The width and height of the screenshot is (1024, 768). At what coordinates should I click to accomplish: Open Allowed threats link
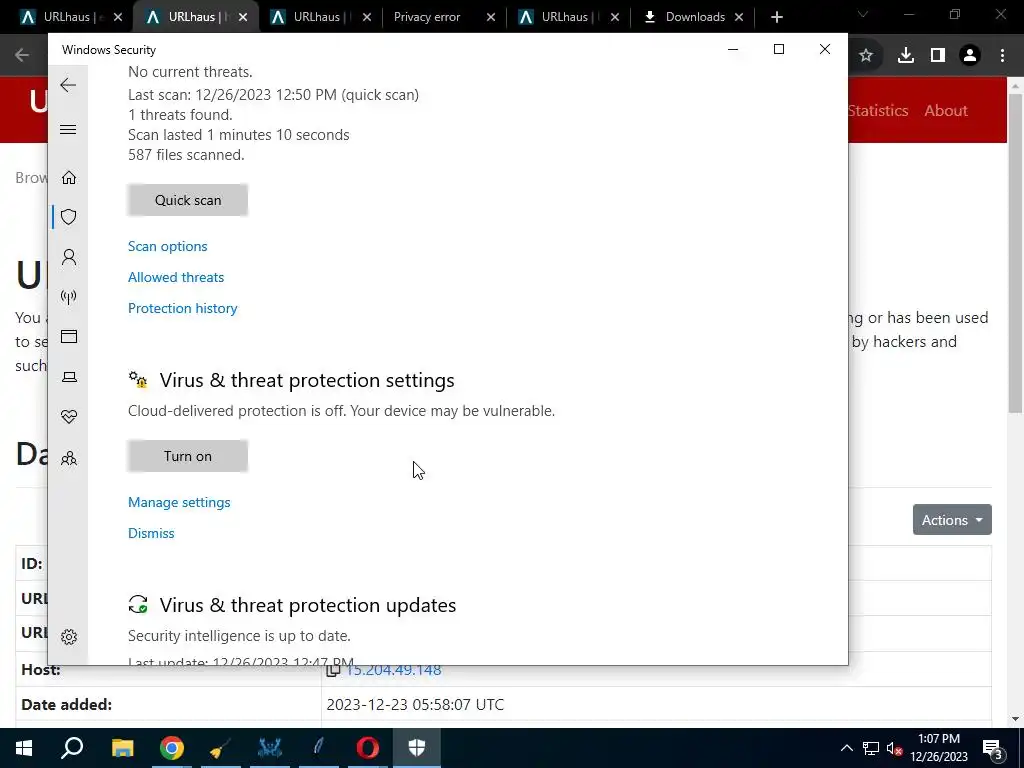tap(176, 277)
